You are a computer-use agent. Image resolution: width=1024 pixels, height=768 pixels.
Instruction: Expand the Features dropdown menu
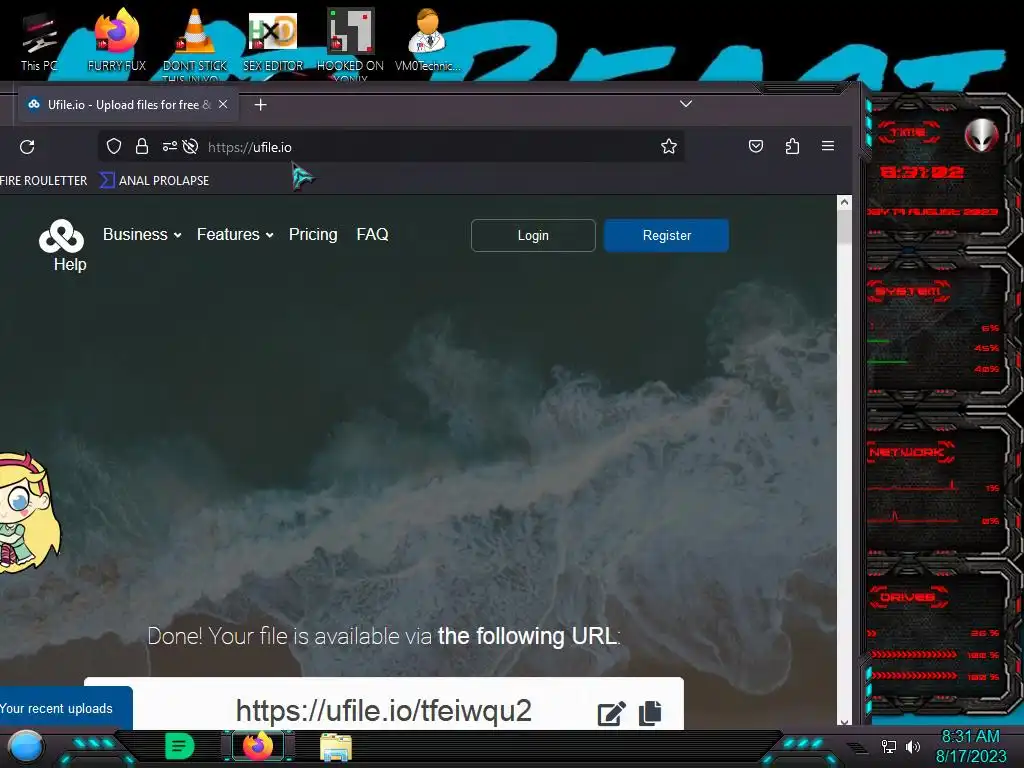point(235,234)
